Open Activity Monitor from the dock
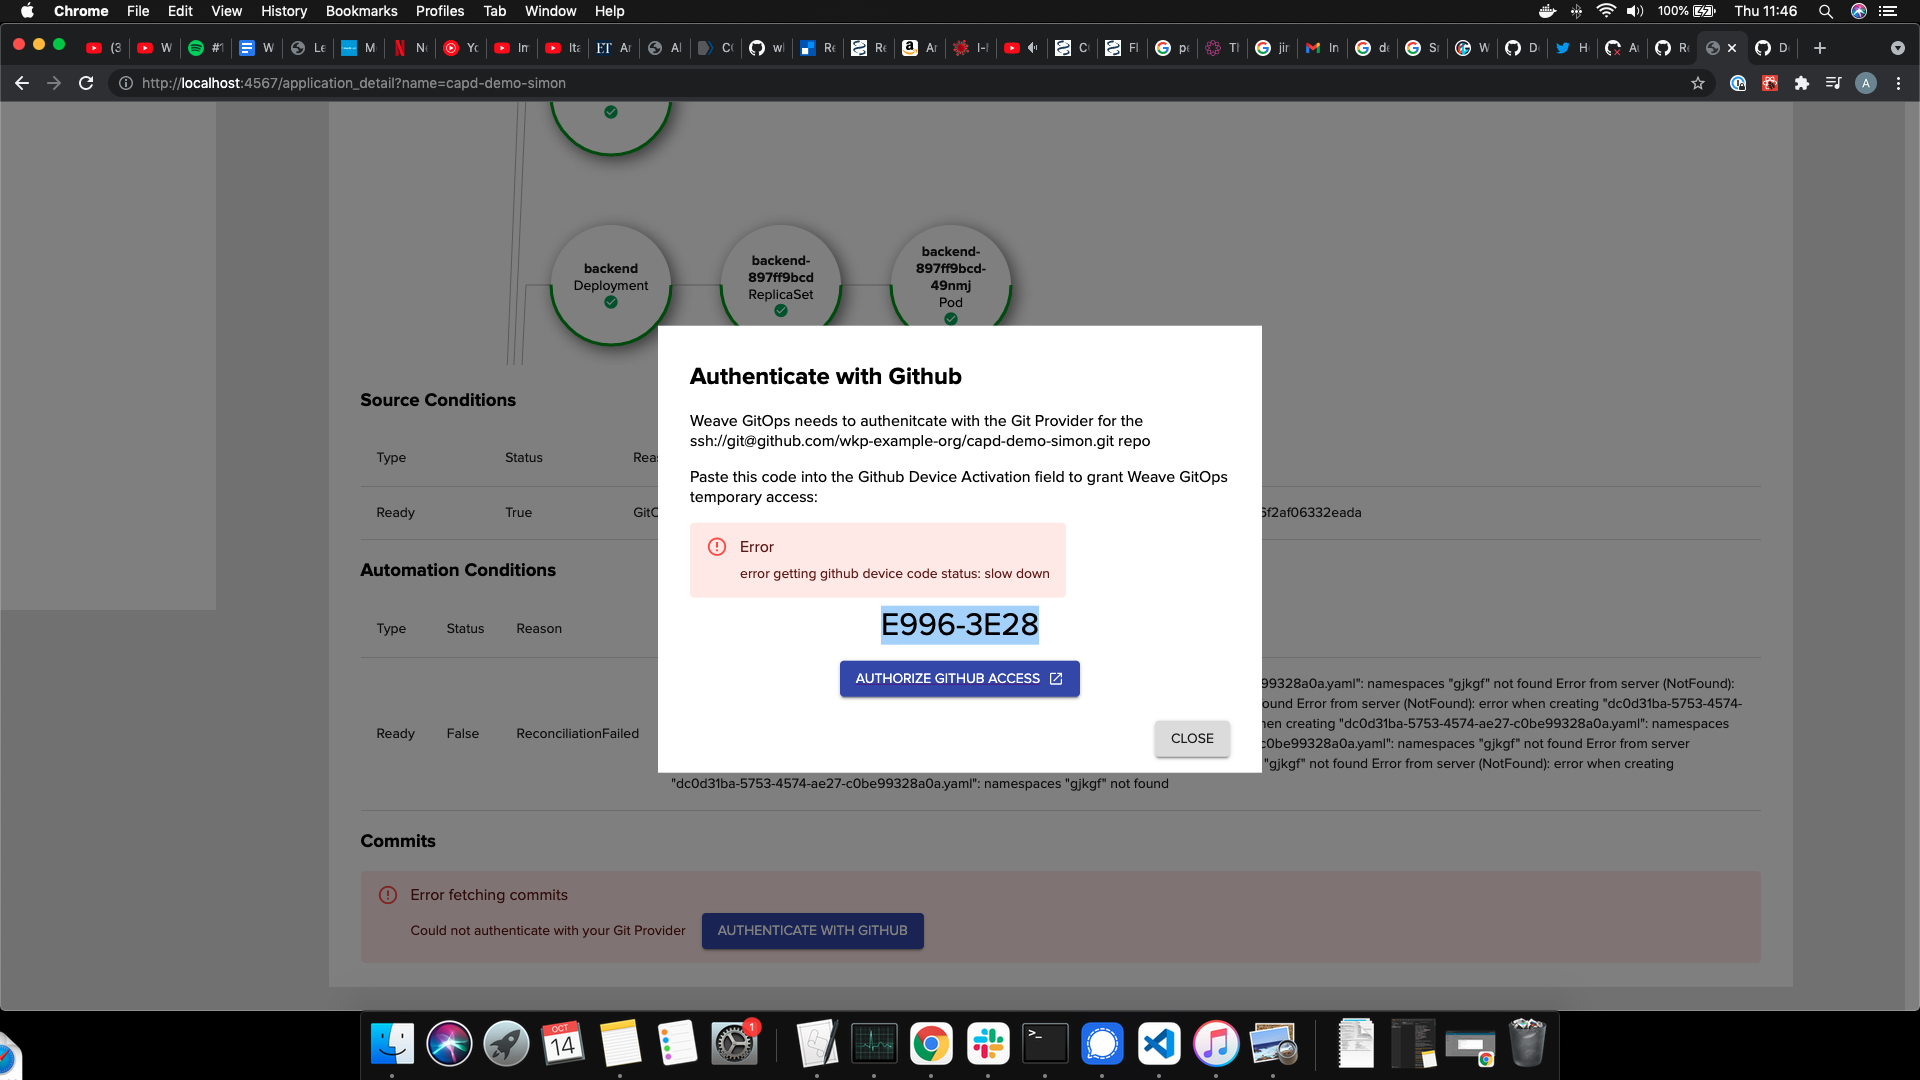 tap(874, 1044)
